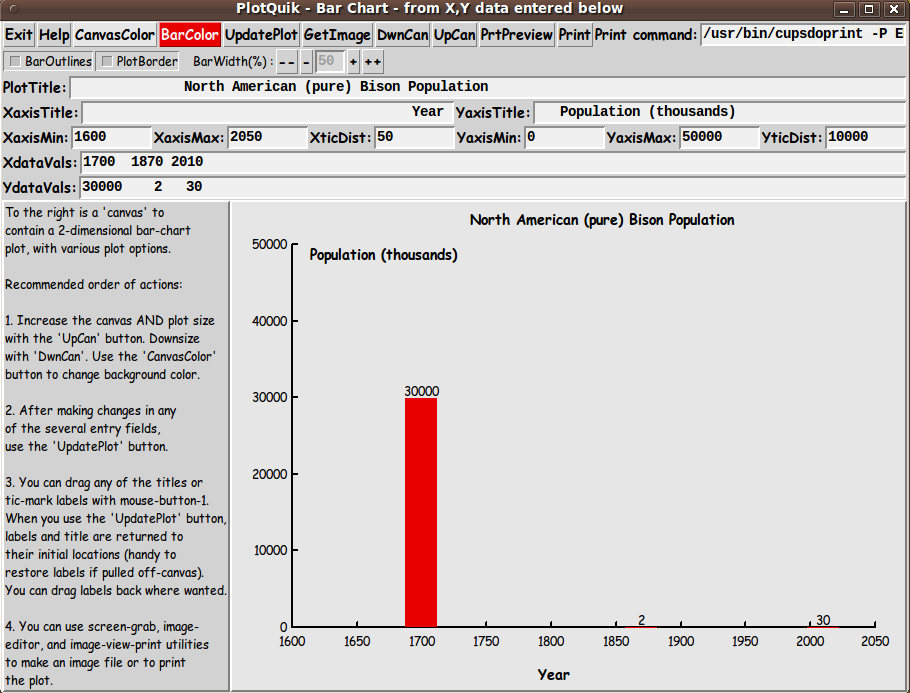Click the Print button
The image size is (910, 693).
574,35
